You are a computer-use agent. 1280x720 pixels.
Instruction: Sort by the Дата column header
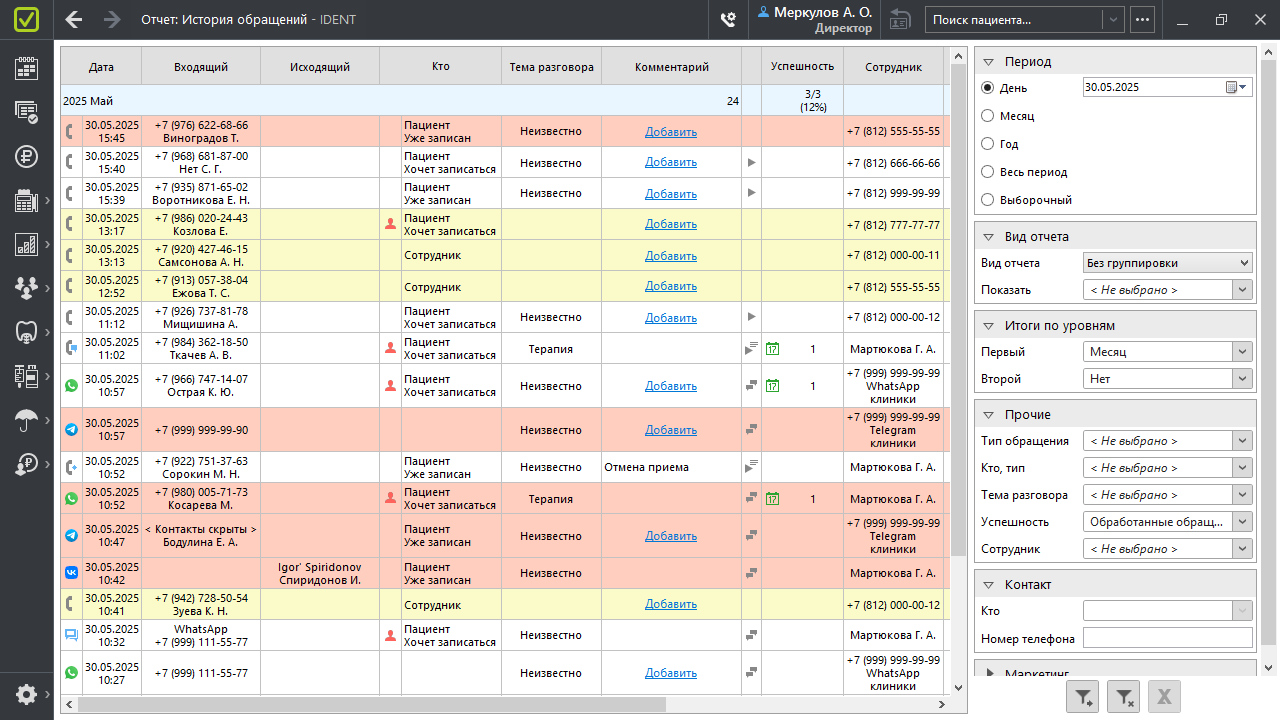pos(101,67)
